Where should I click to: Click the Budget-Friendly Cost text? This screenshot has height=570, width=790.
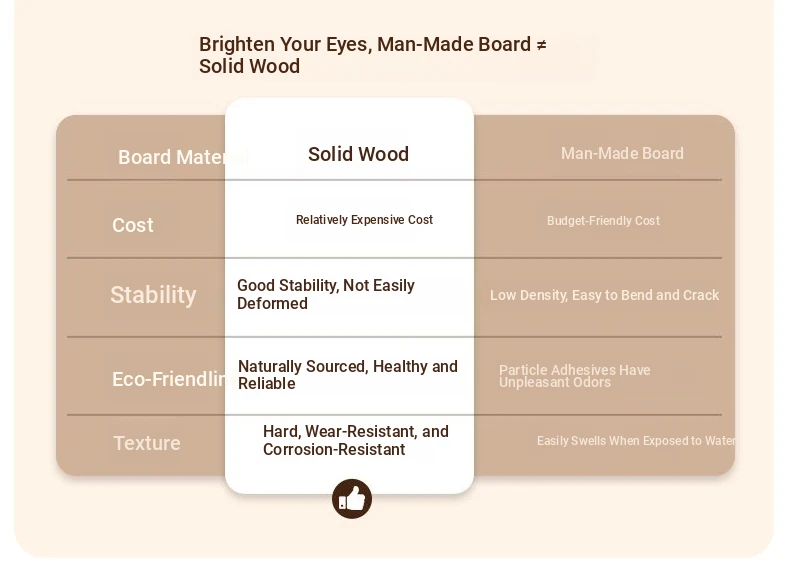[x=603, y=221]
